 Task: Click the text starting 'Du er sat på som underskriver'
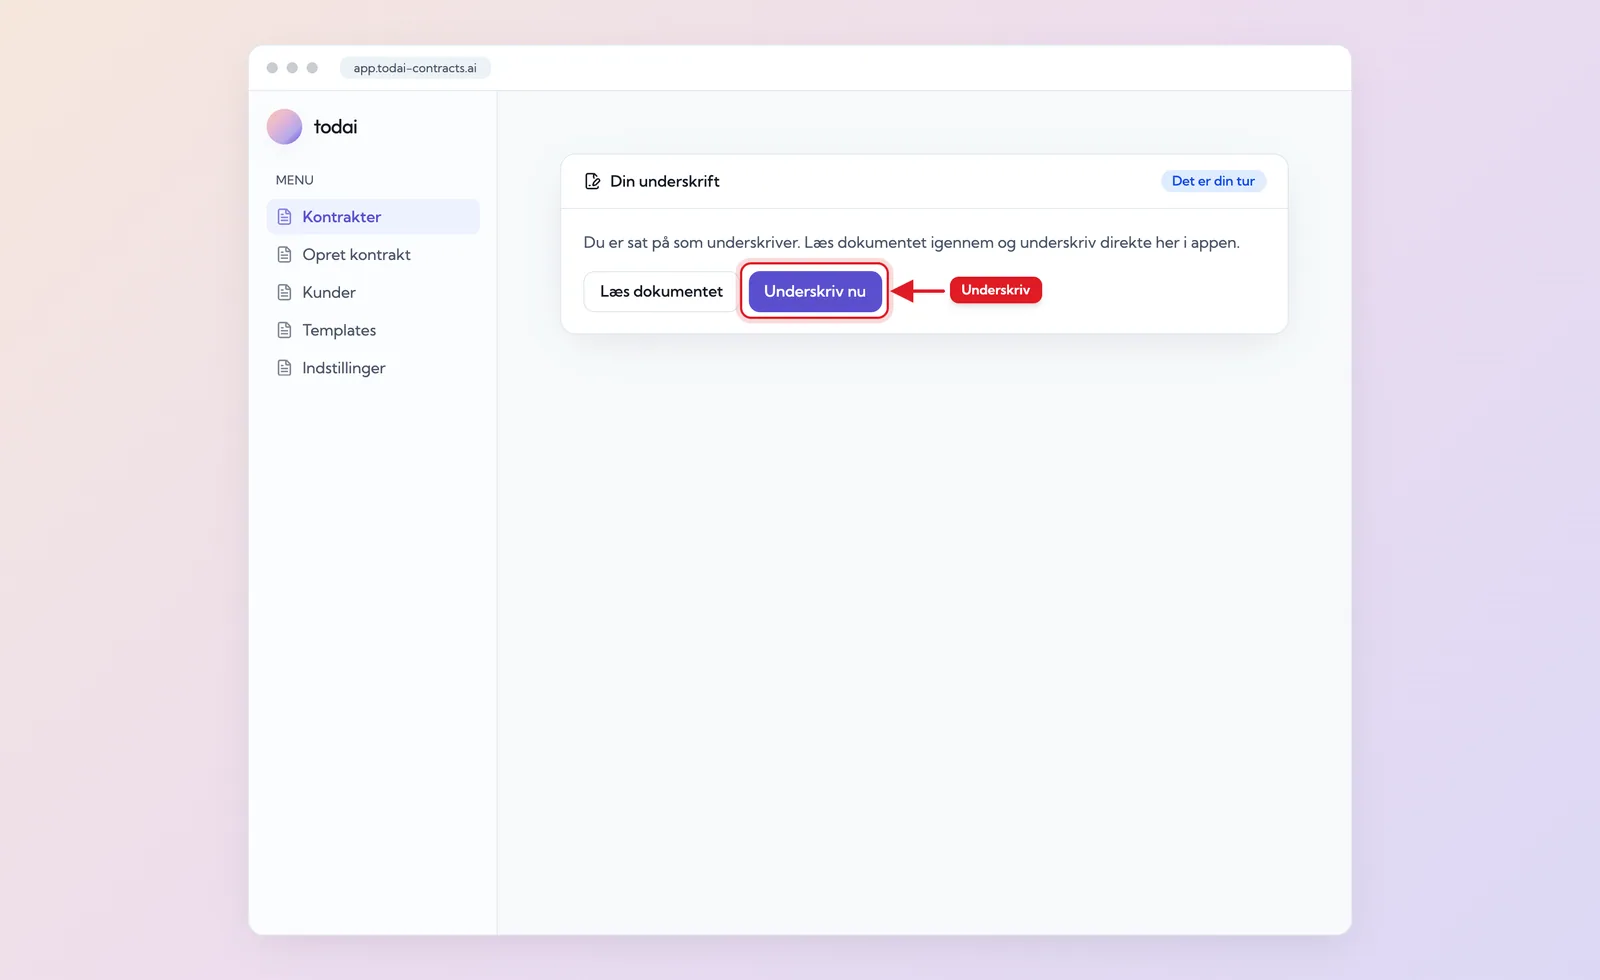911,243
